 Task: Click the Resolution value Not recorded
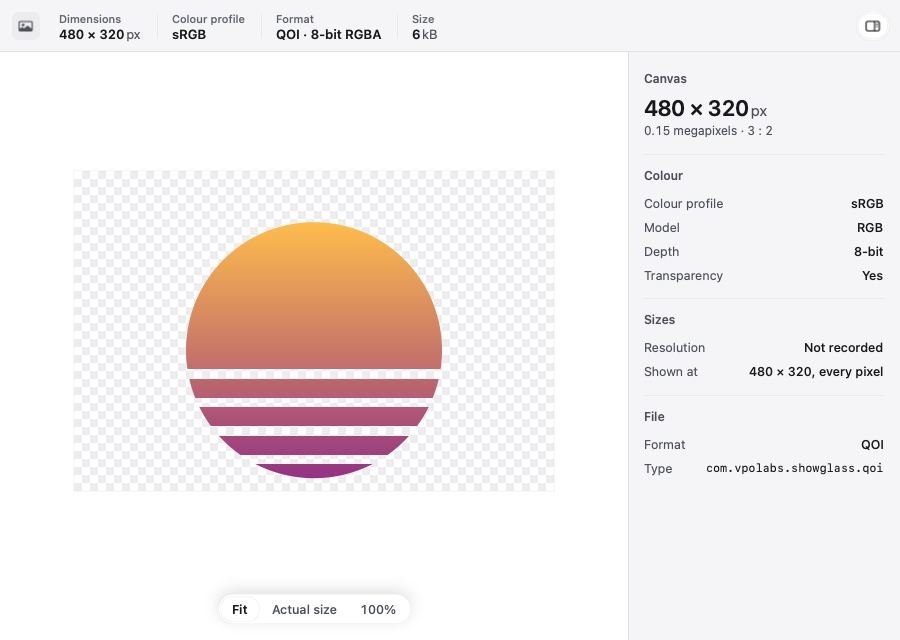(843, 348)
